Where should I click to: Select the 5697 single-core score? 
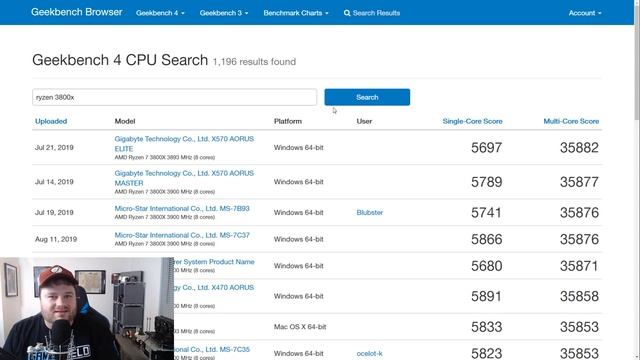[x=487, y=147]
